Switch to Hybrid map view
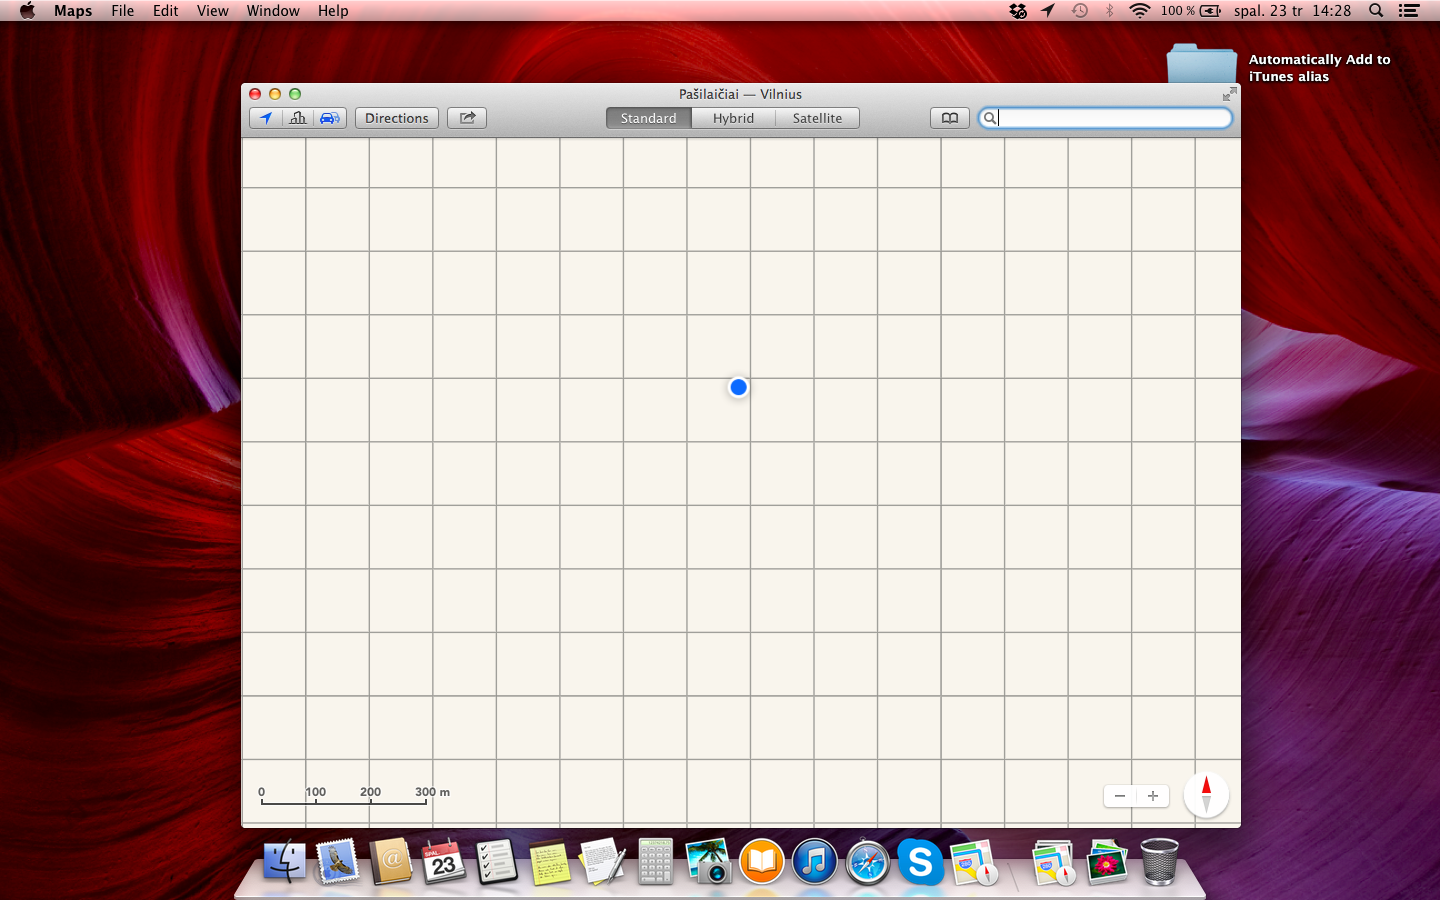Image resolution: width=1440 pixels, height=900 pixels. click(733, 118)
